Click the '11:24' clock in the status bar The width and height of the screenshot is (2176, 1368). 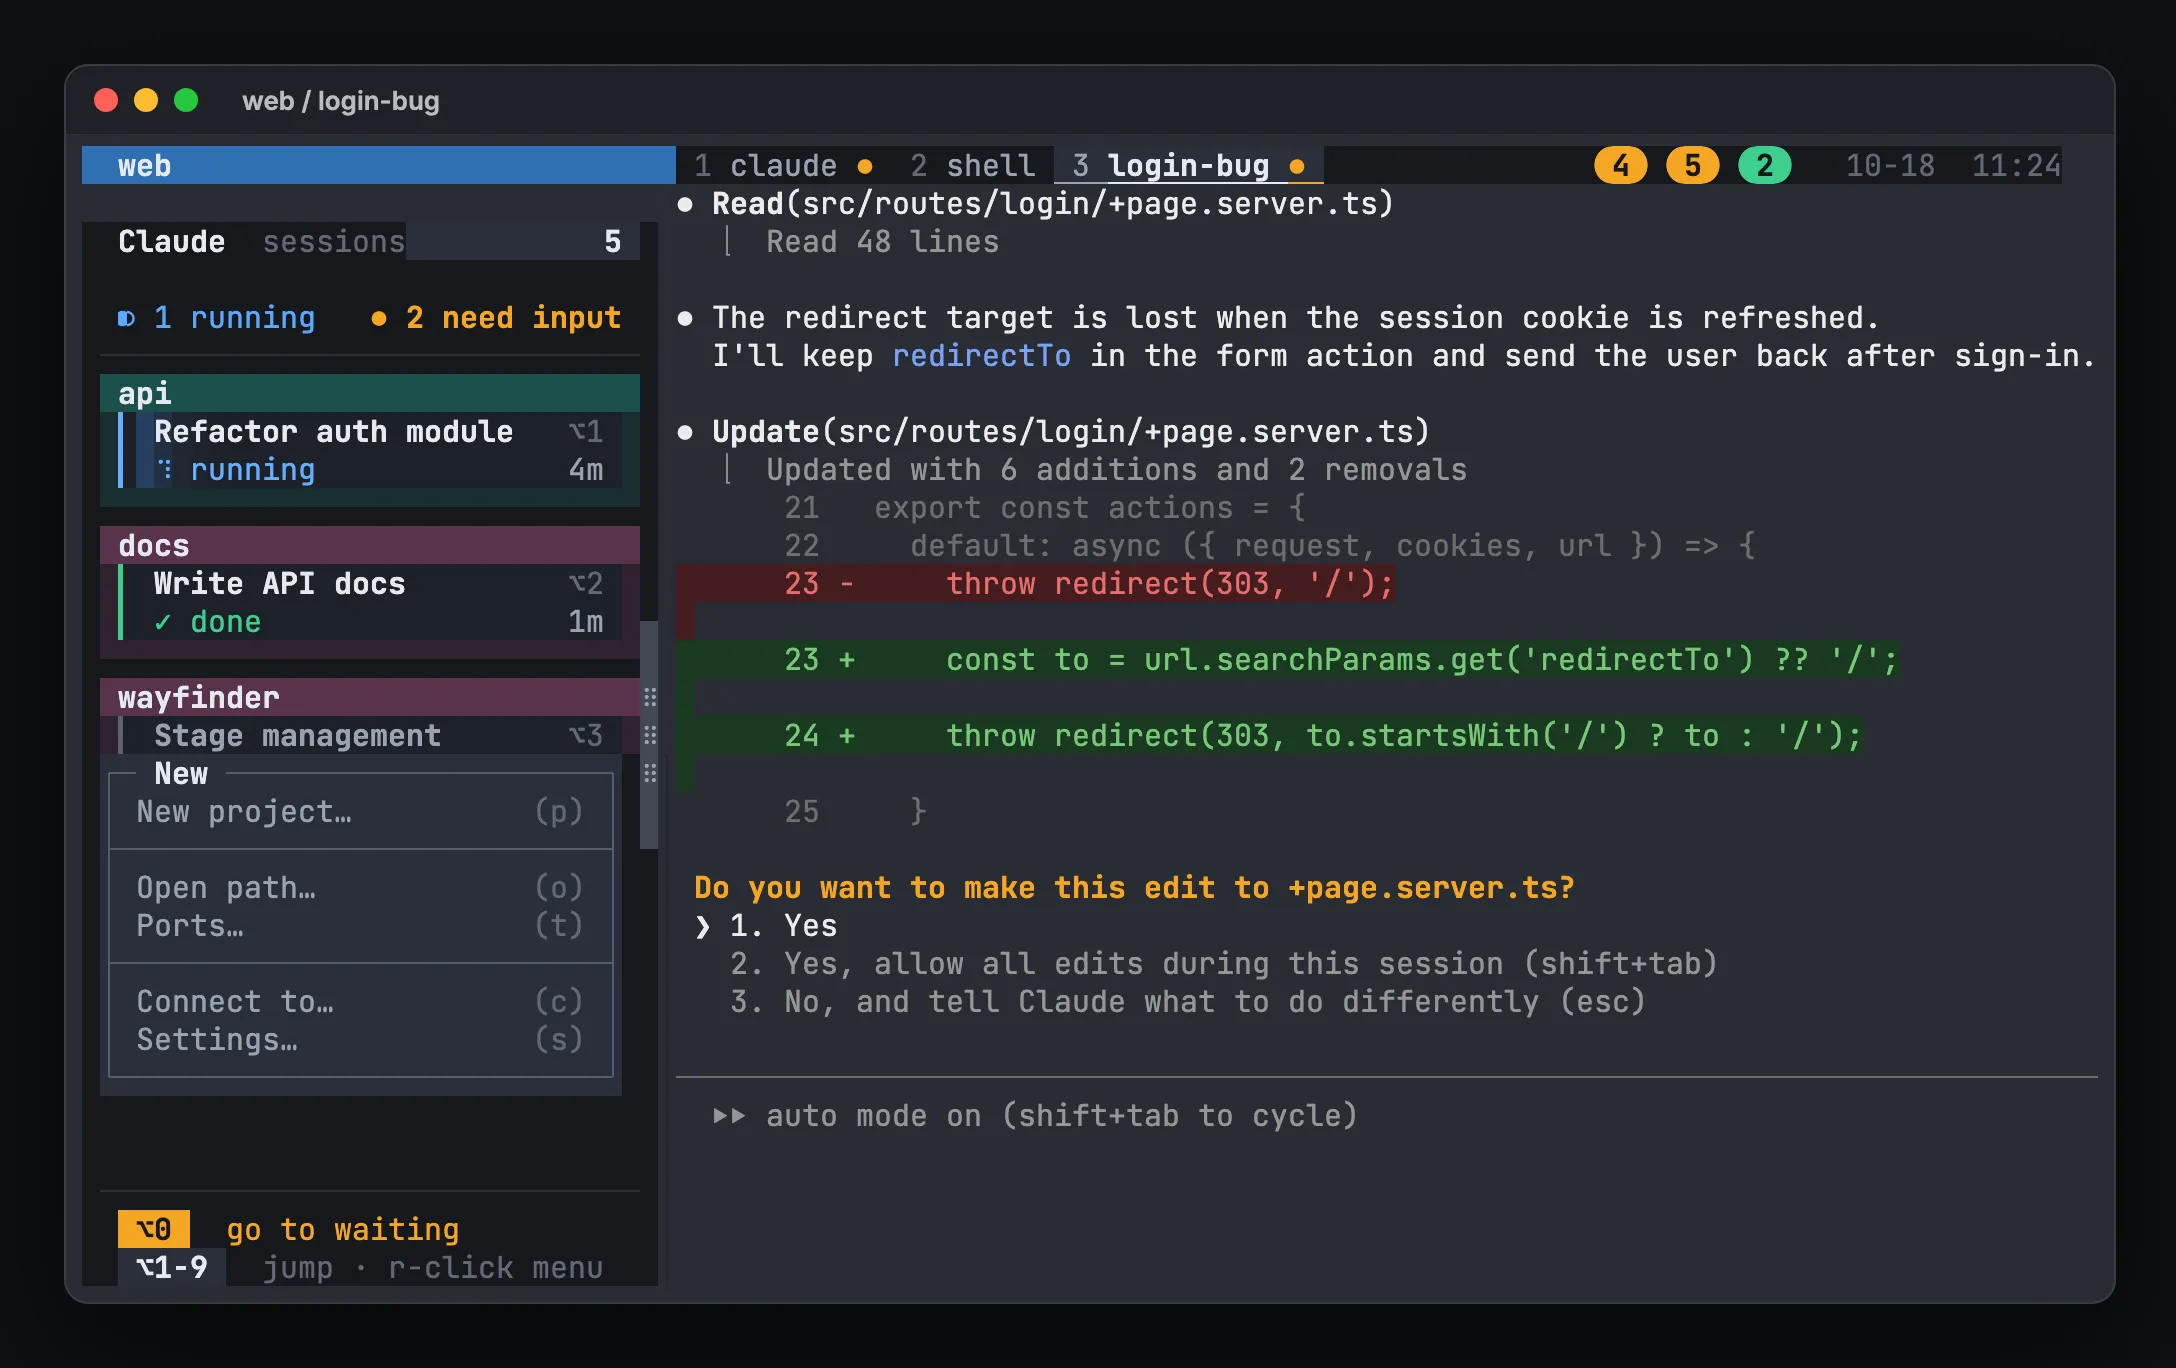(2016, 165)
